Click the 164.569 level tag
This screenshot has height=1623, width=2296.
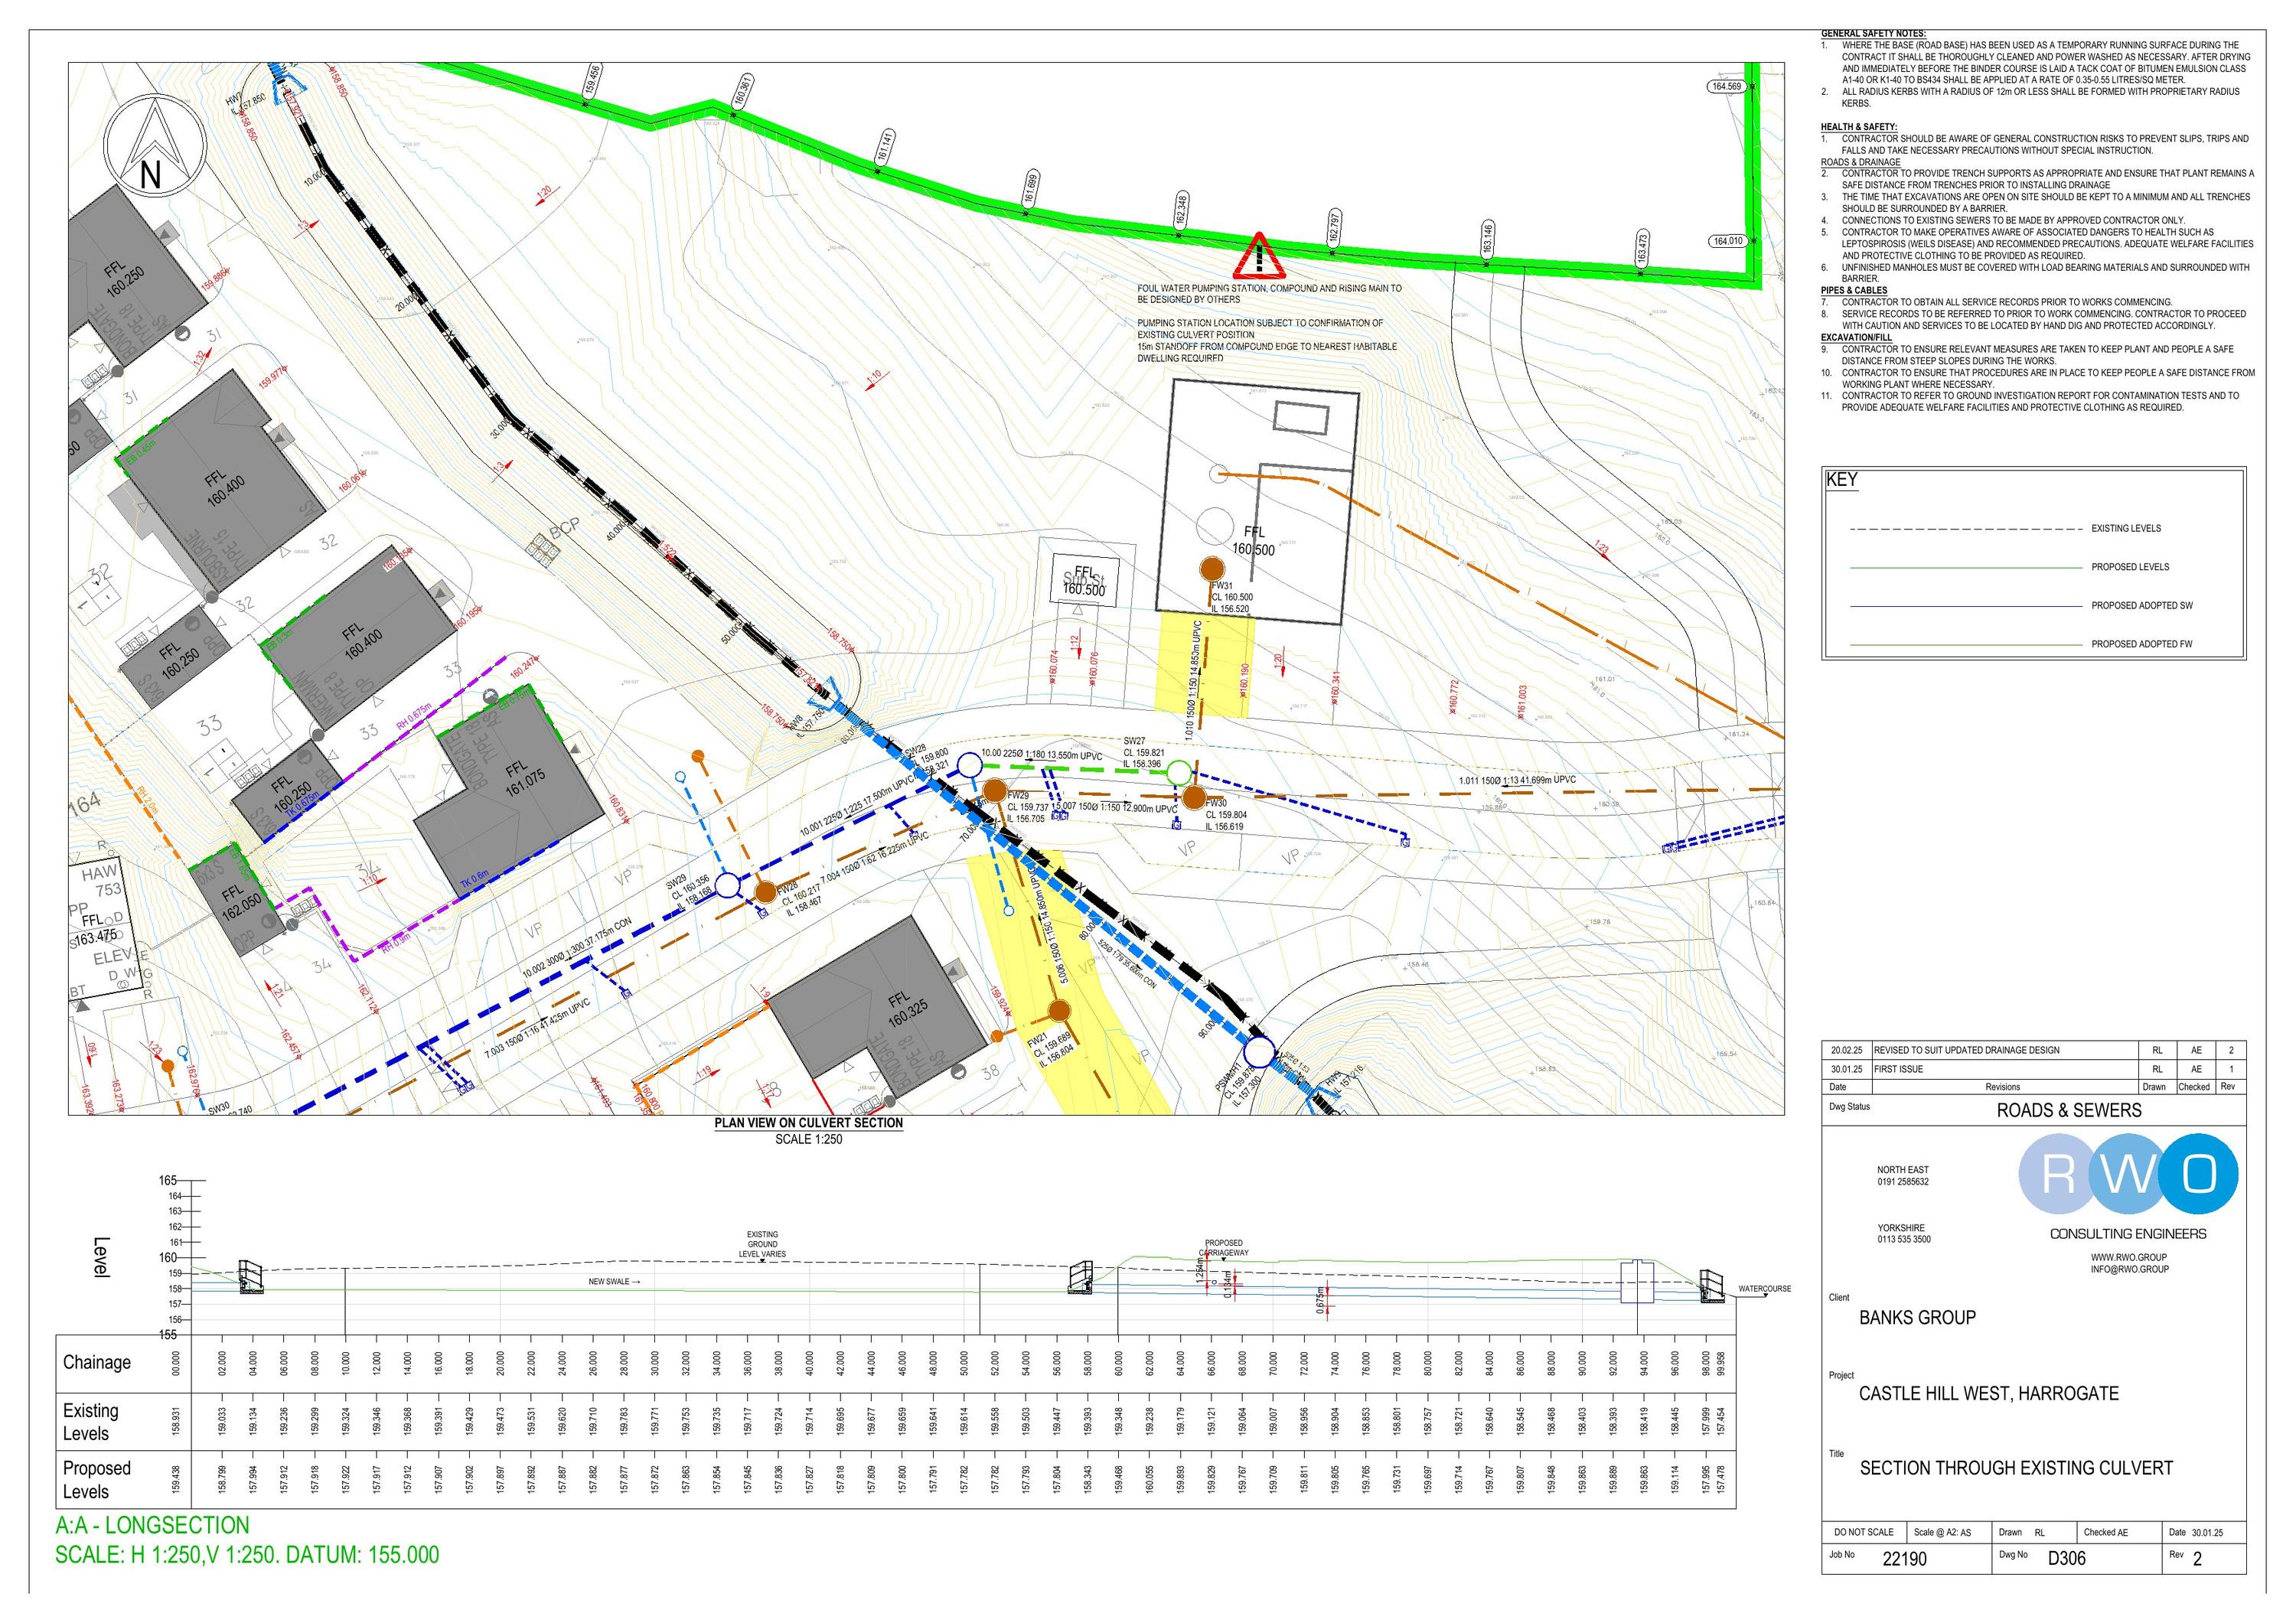tap(1727, 87)
